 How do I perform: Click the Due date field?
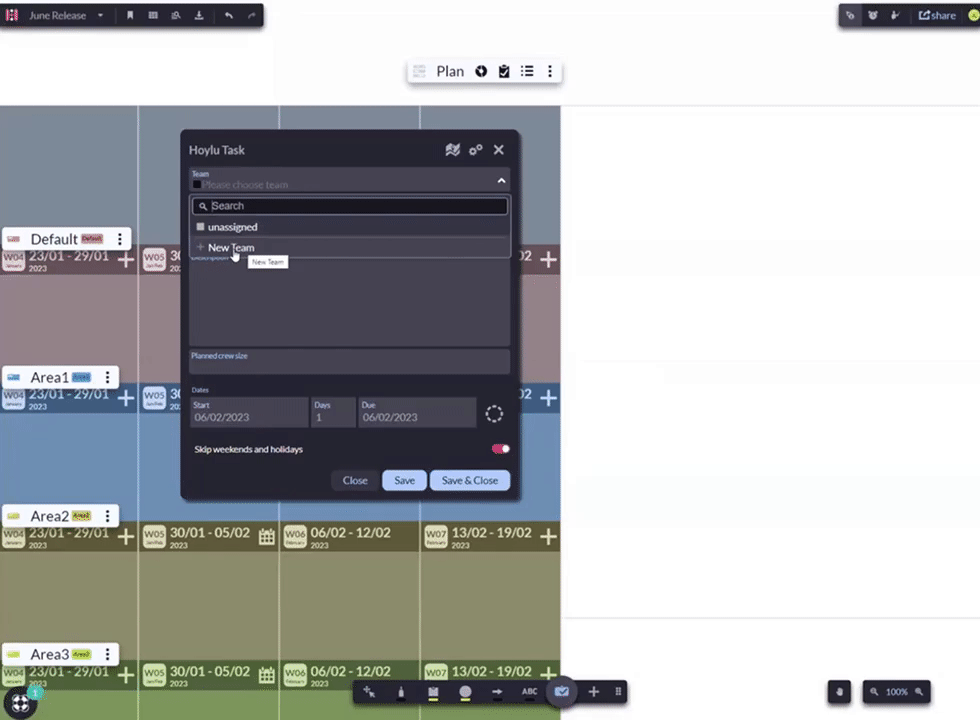point(417,412)
